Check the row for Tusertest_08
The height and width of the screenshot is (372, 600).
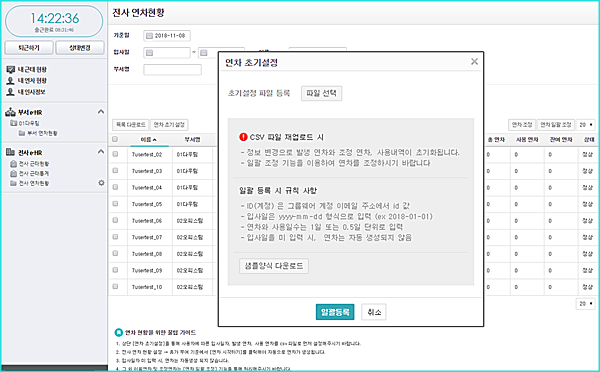(115, 253)
